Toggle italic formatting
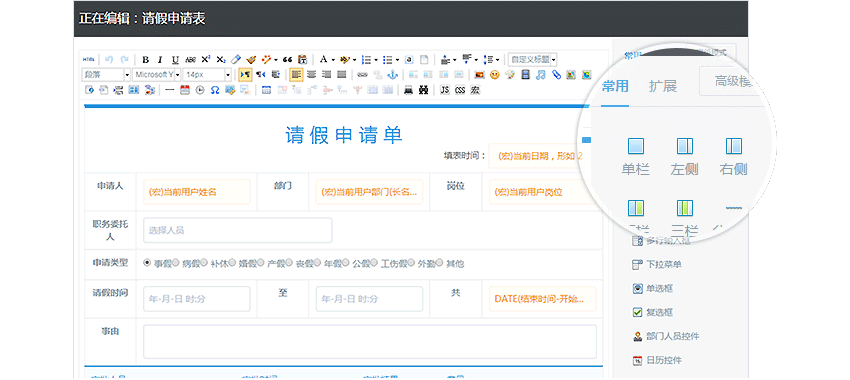Screen dimensions: 850x380 160,60
